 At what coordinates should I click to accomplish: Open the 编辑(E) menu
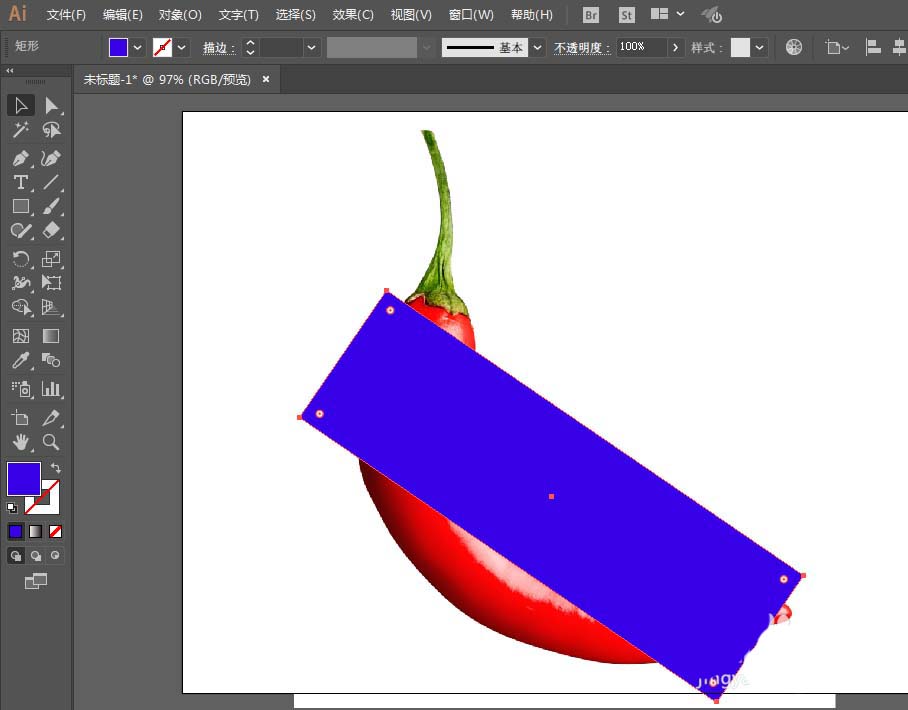point(123,14)
